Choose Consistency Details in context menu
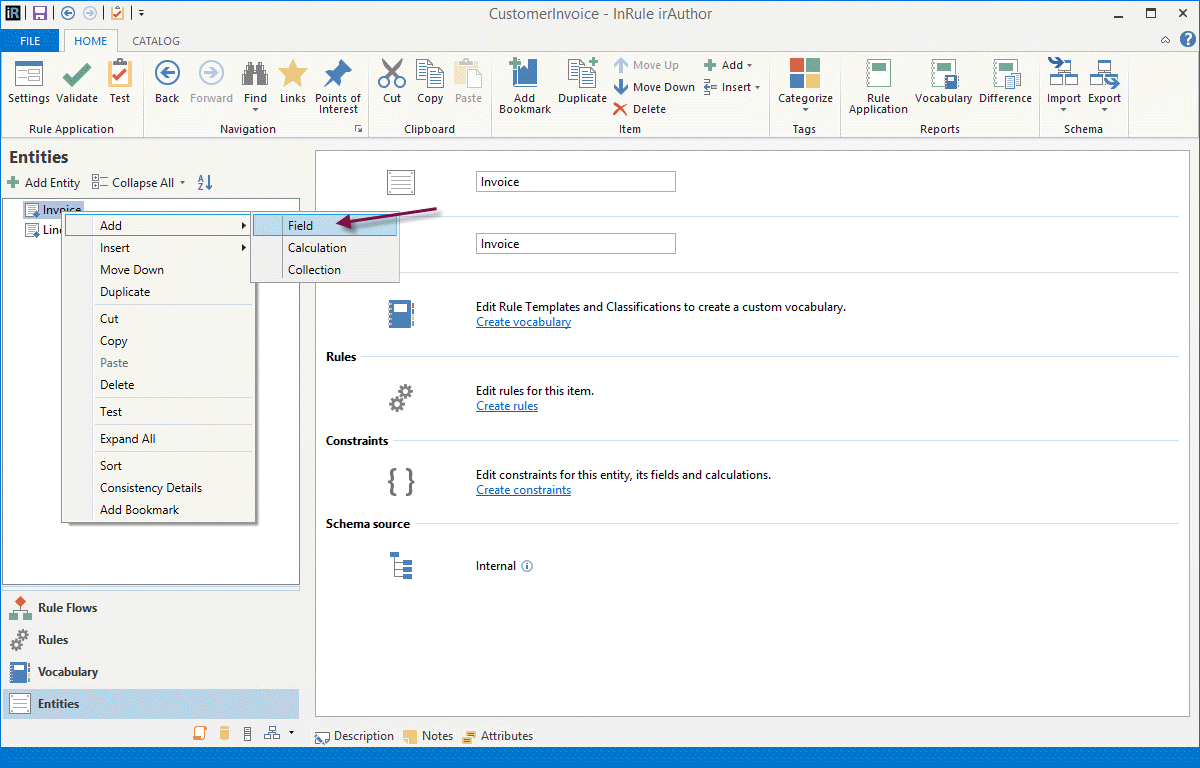Image resolution: width=1200 pixels, height=768 pixels. 151,488
